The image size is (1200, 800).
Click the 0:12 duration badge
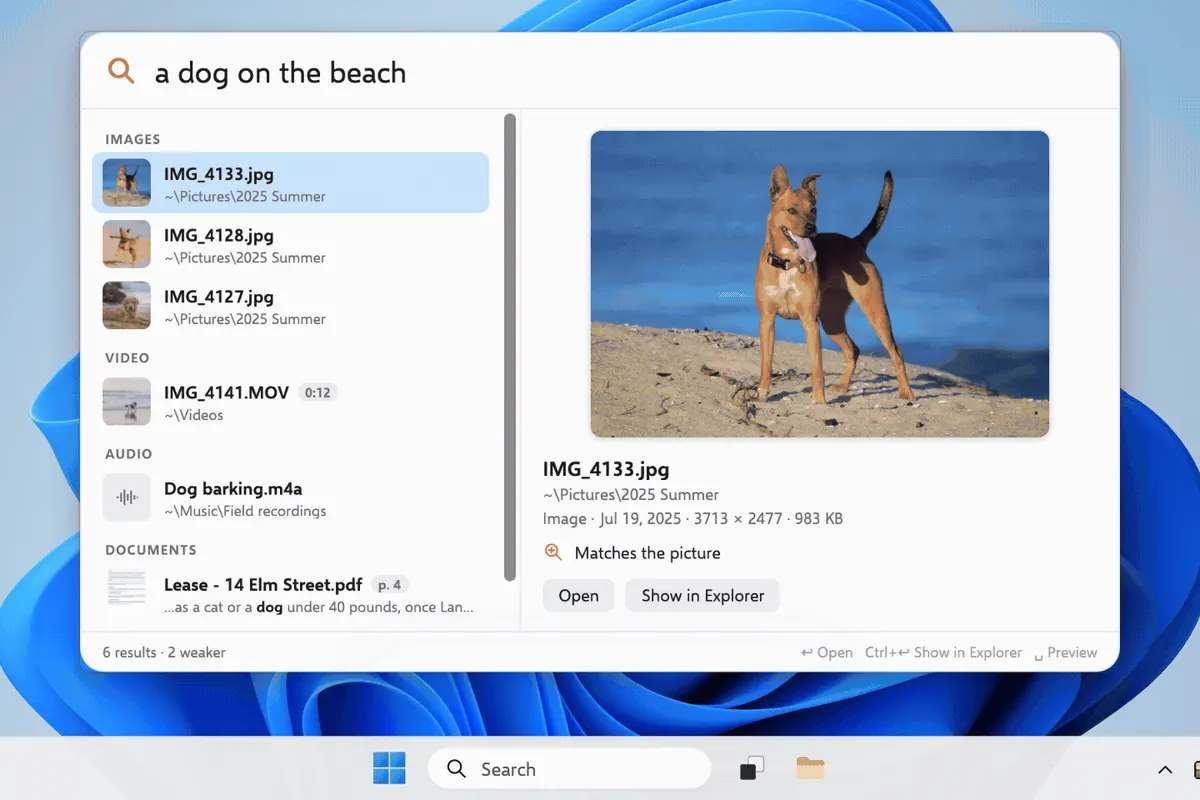[x=318, y=392]
